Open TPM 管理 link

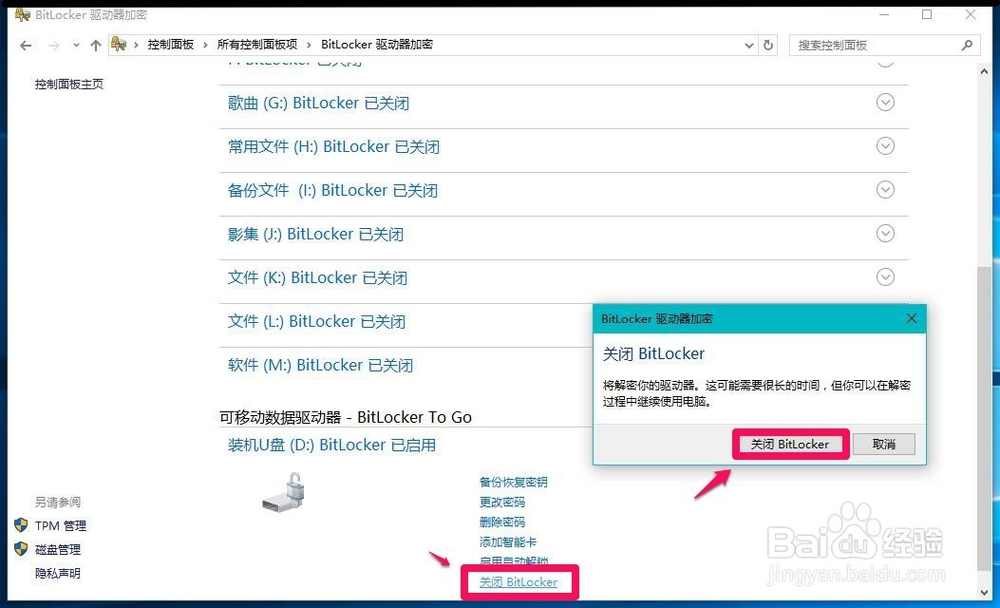(x=61, y=526)
